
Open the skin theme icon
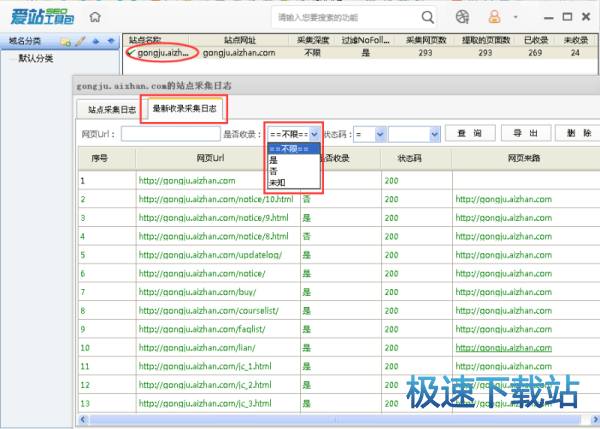click(462, 17)
